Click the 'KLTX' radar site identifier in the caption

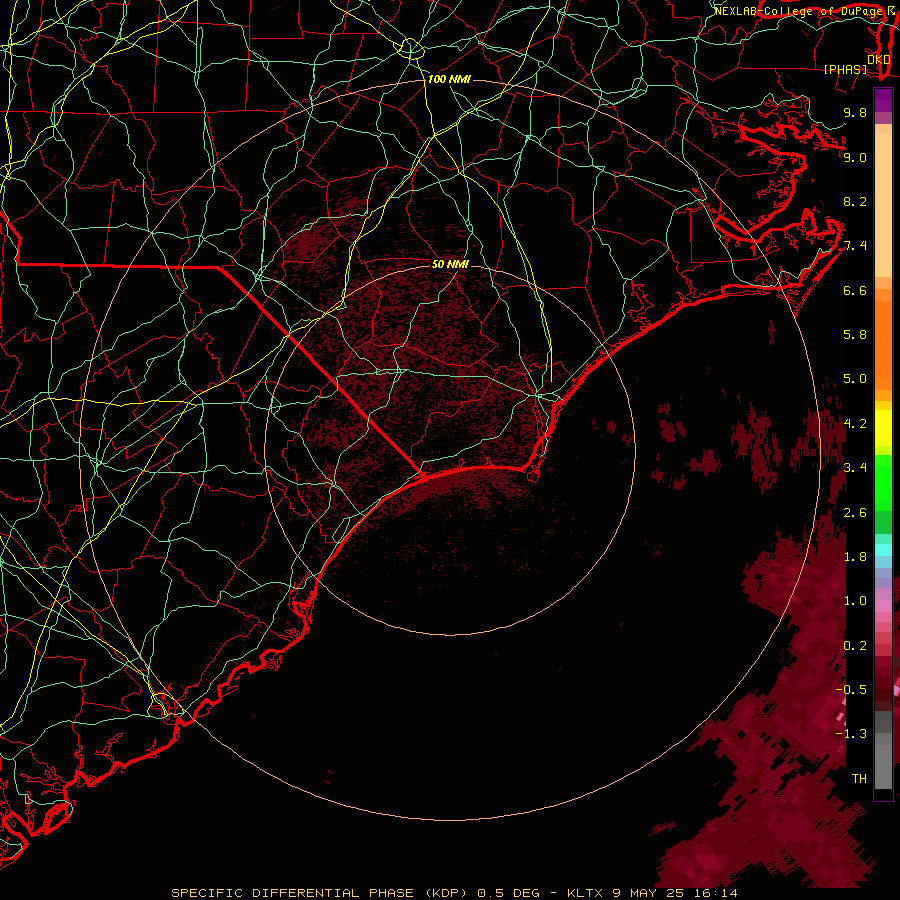(x=585, y=893)
